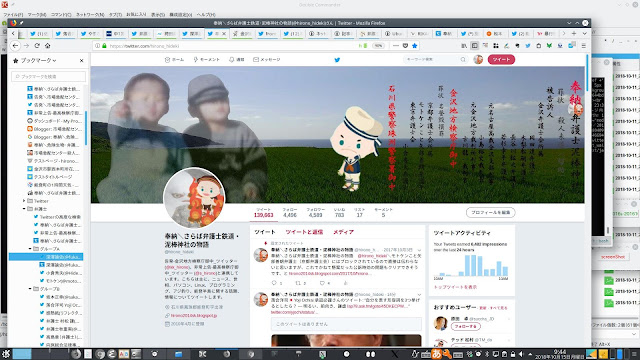The width and height of the screenshot is (640, 360).
Task: Click the Twitter search magnifier icon
Action: (x=463, y=60)
